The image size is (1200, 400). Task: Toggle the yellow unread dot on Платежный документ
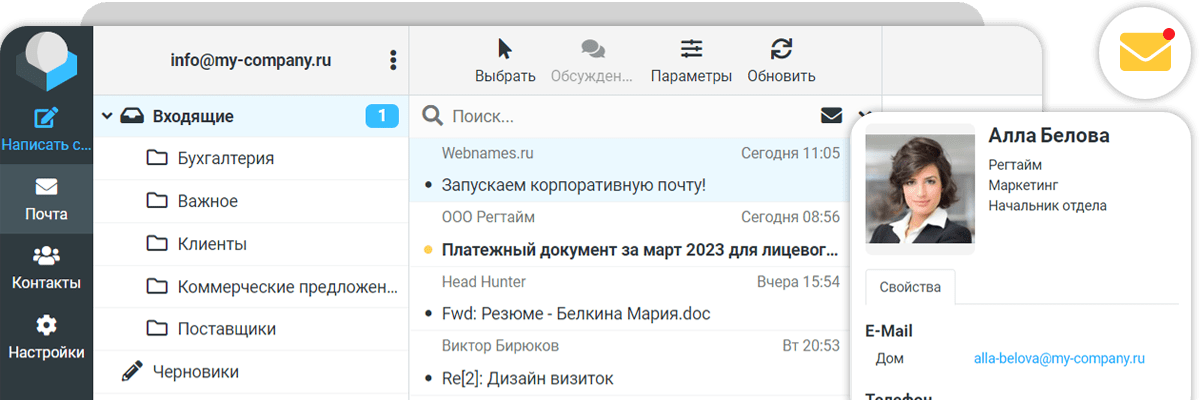[429, 249]
